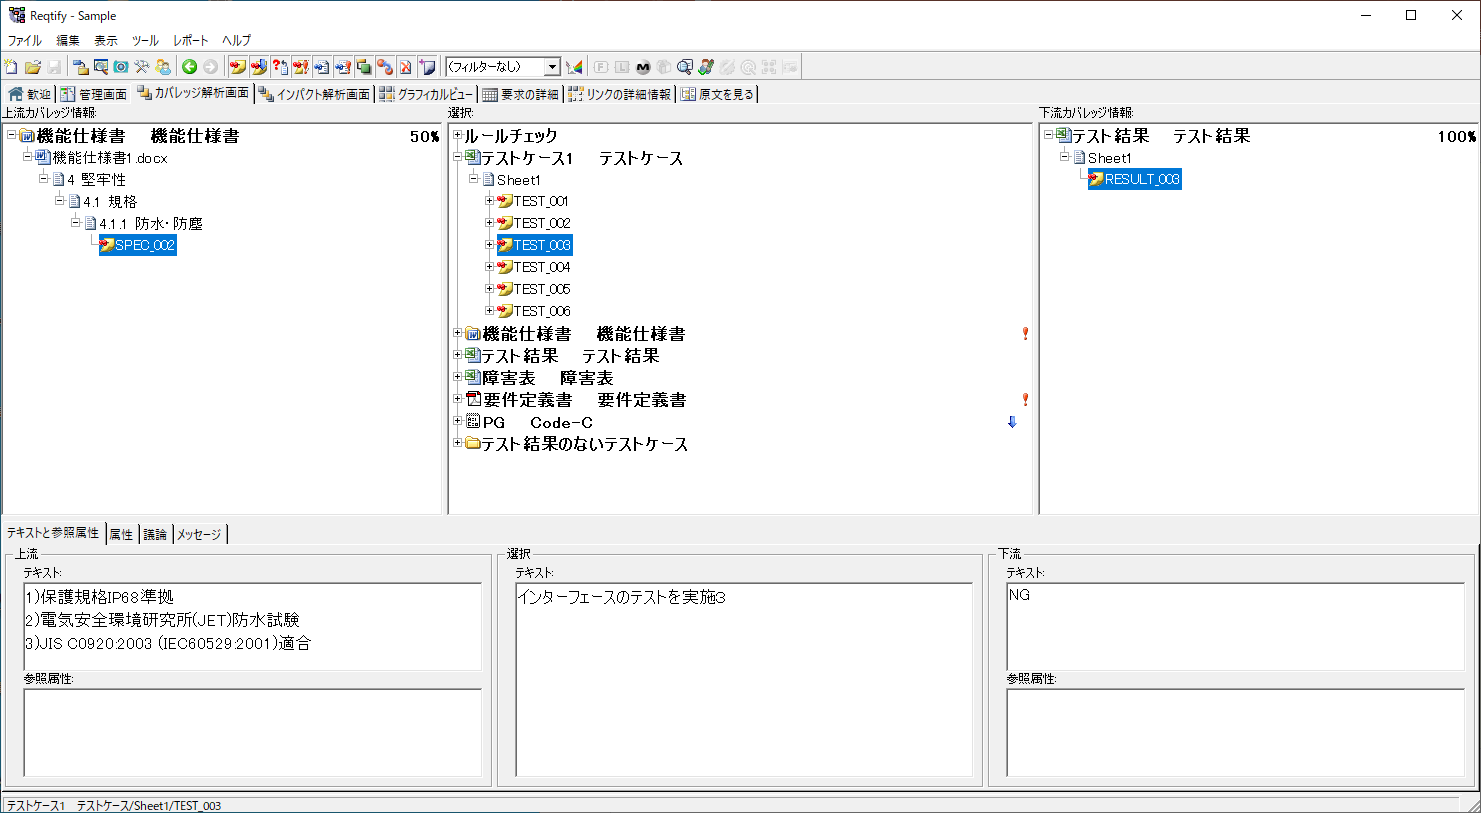Click the black M icon in toolbar

643,67
